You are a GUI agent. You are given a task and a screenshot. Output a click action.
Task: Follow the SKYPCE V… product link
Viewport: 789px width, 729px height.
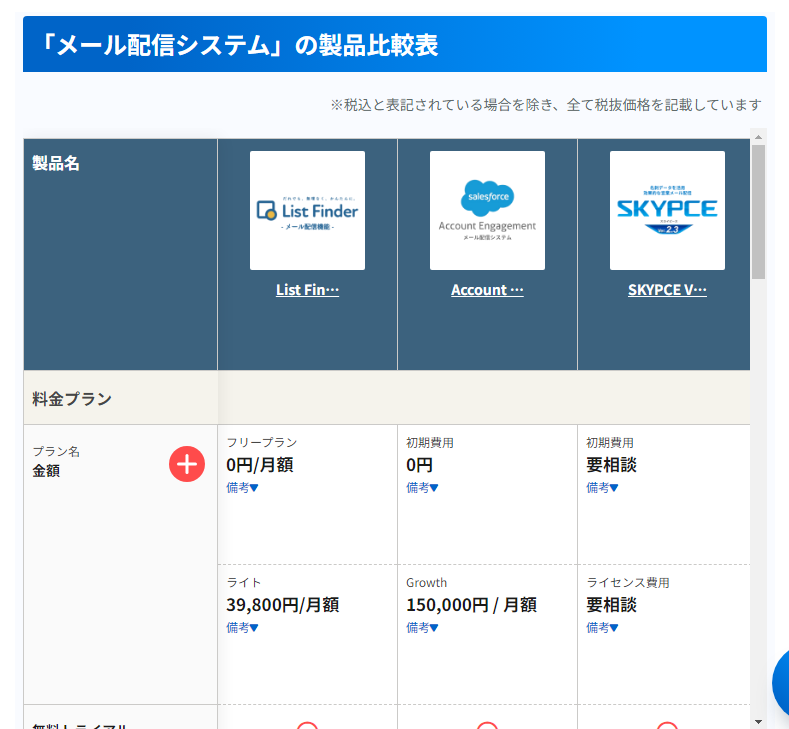667,290
